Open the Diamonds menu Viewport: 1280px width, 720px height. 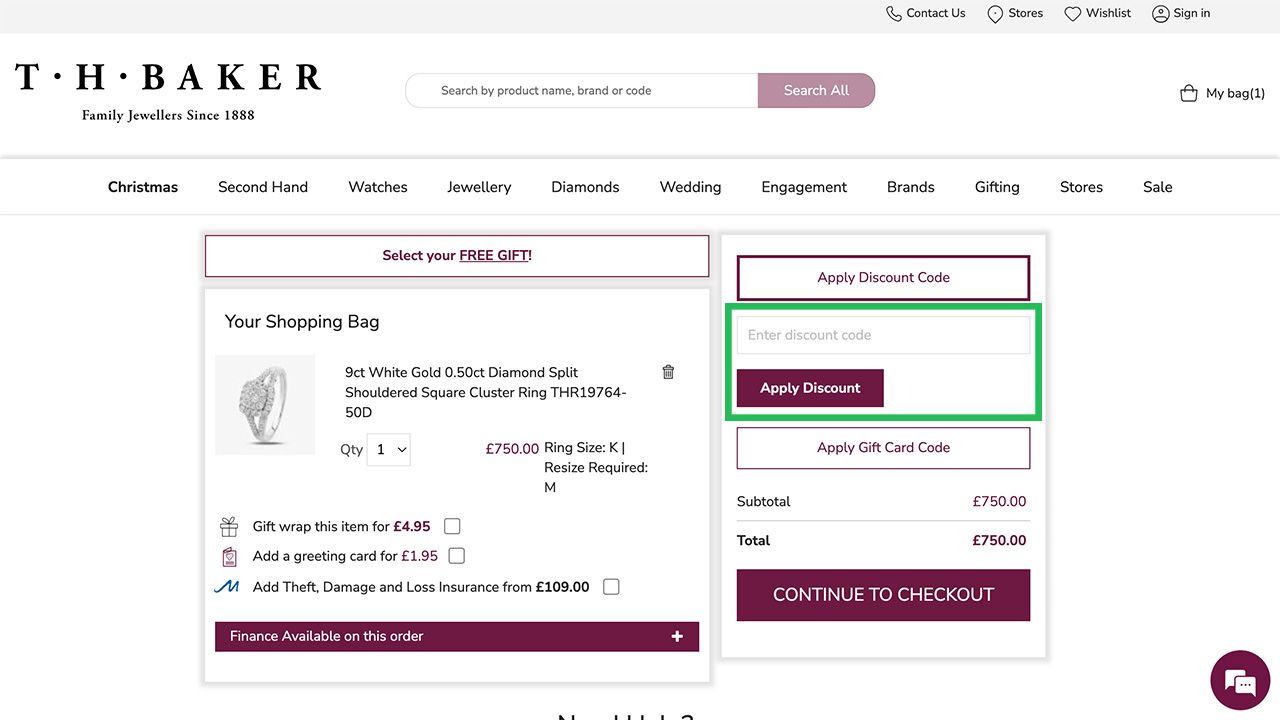585,187
